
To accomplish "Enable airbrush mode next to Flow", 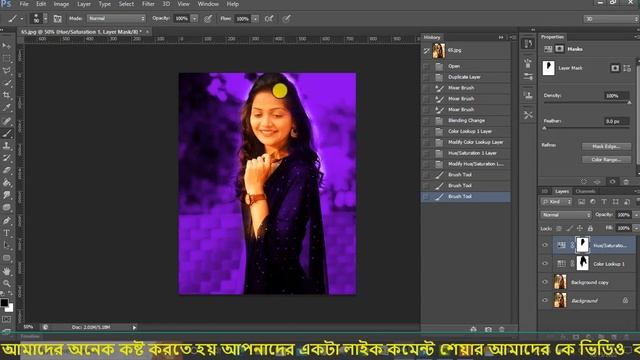I will click(x=269, y=18).
